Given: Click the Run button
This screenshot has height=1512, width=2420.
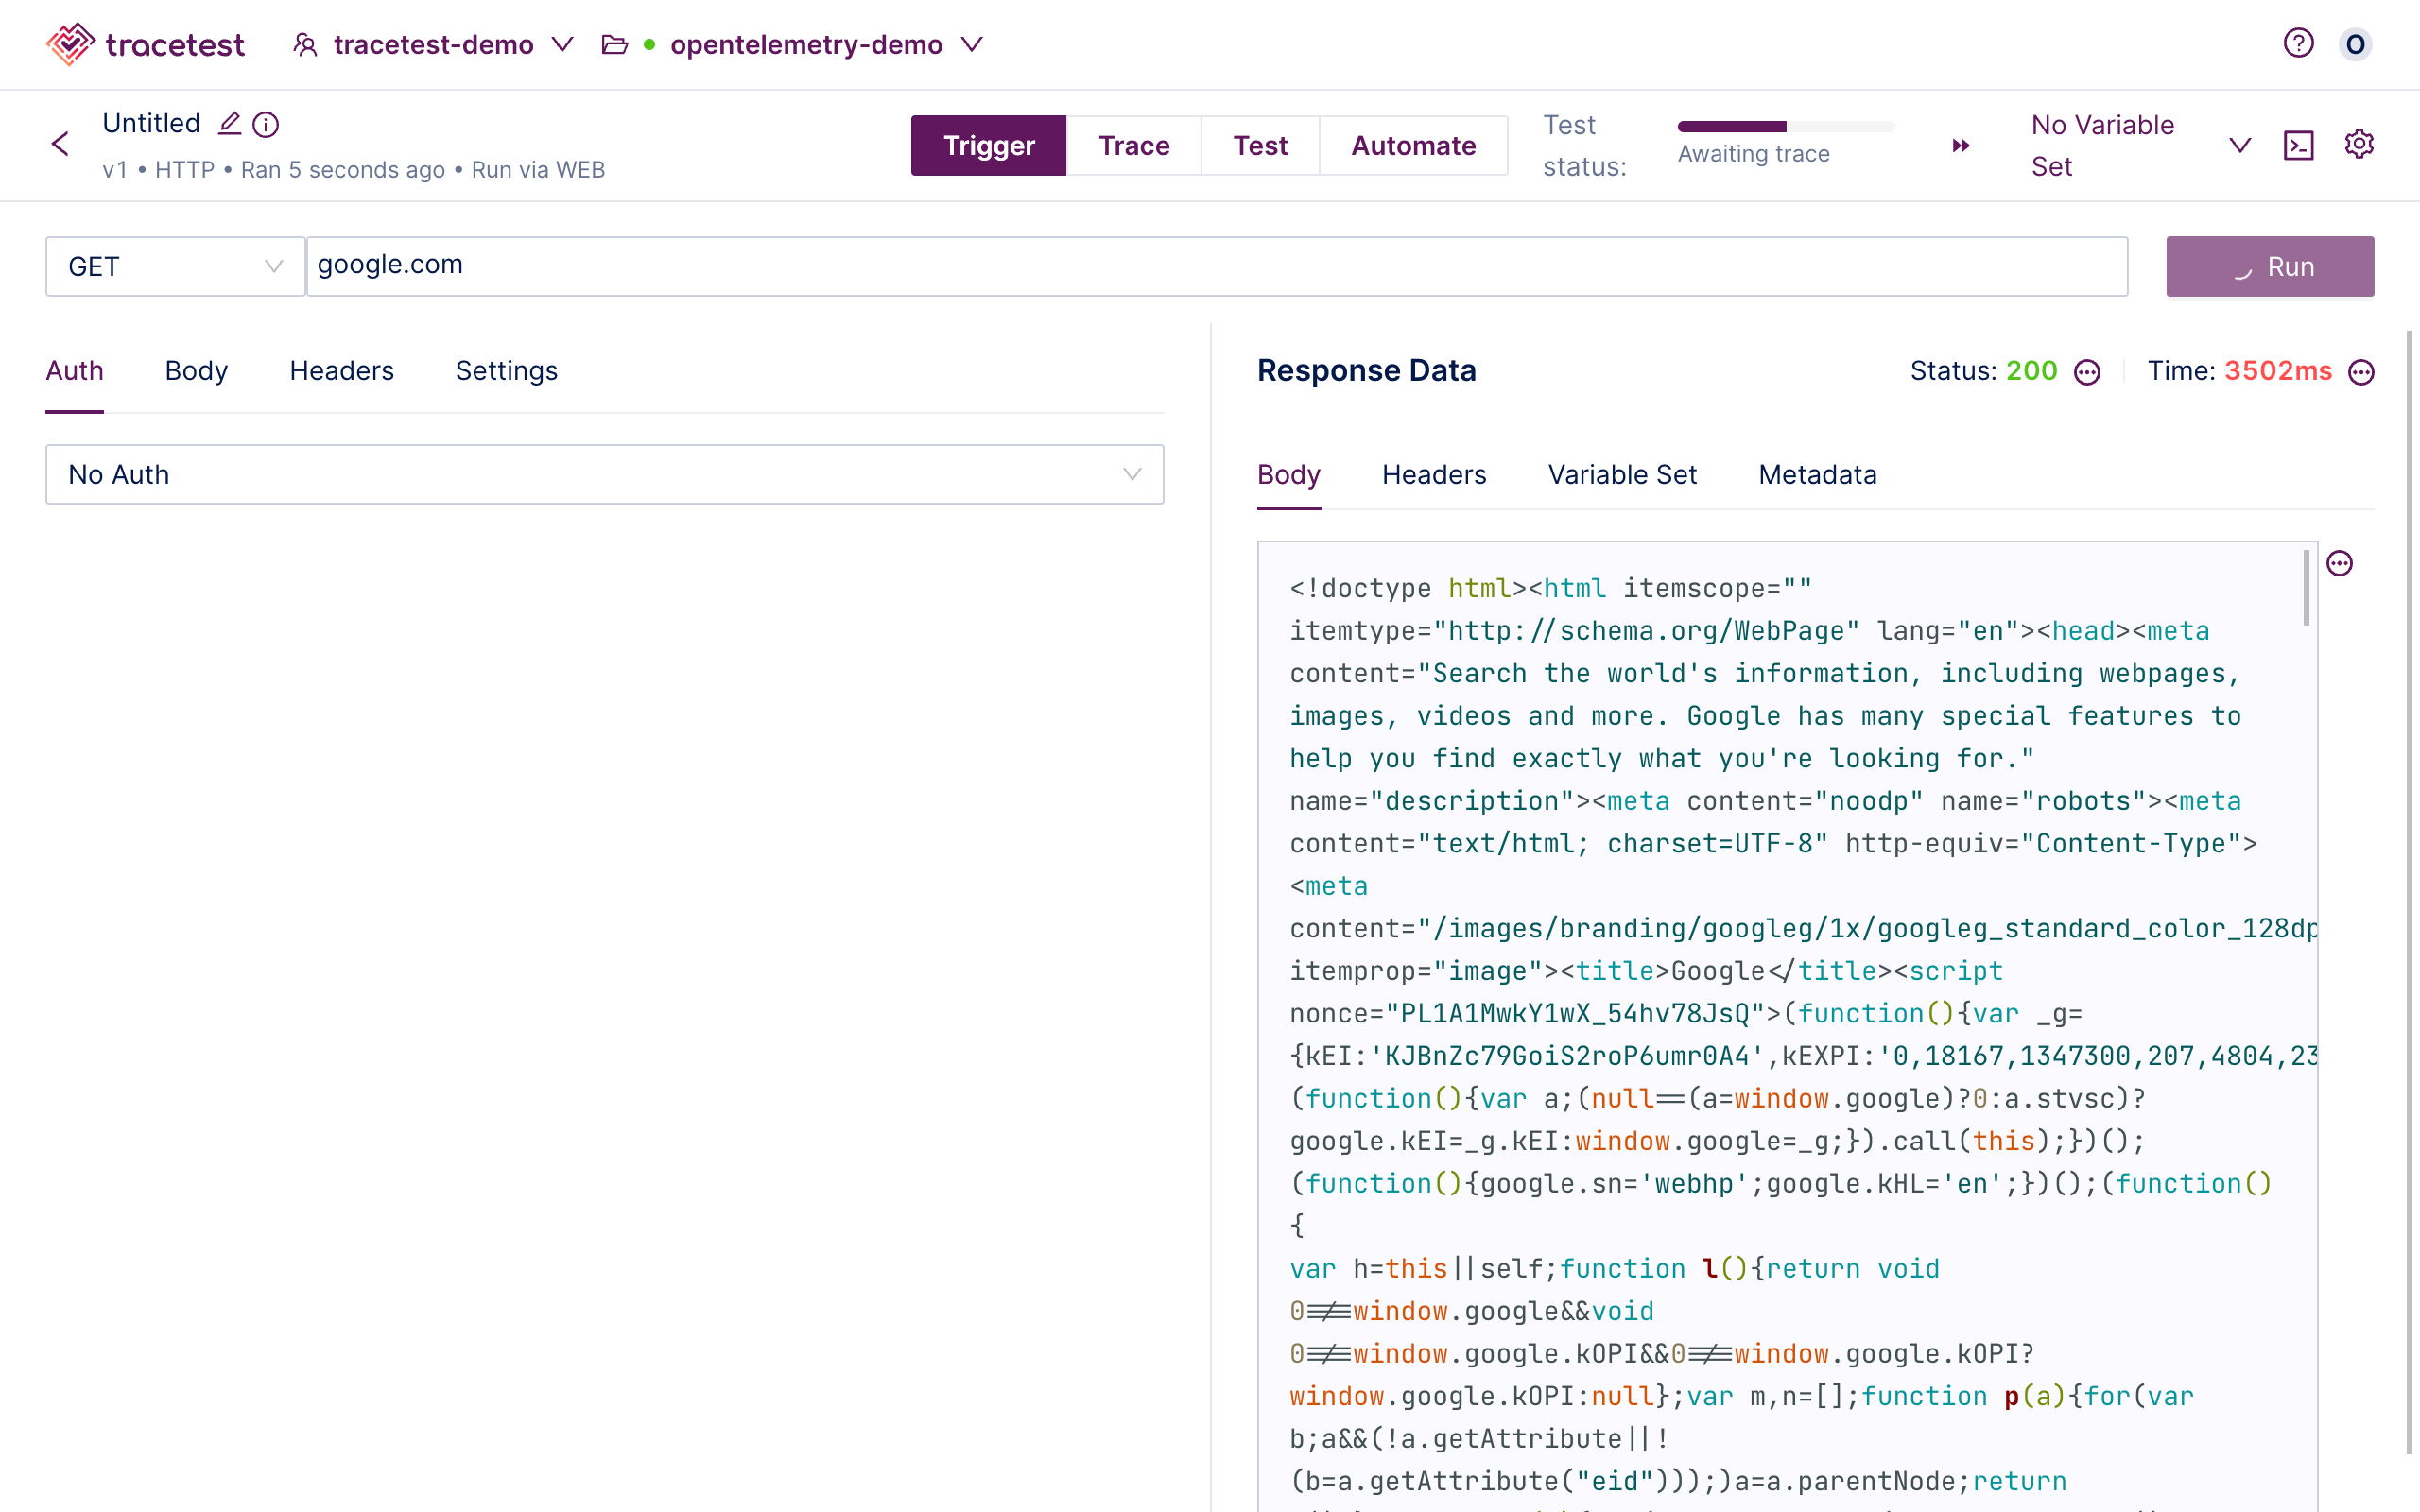Looking at the screenshot, I should click(2270, 266).
